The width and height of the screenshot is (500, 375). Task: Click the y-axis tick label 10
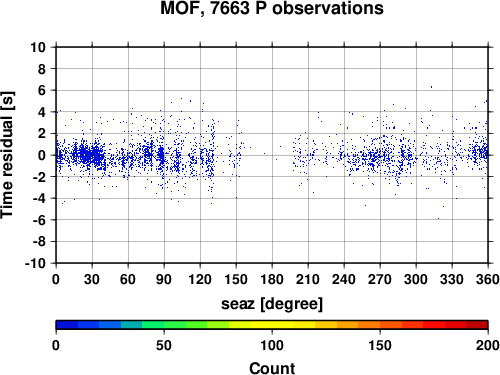click(38, 47)
